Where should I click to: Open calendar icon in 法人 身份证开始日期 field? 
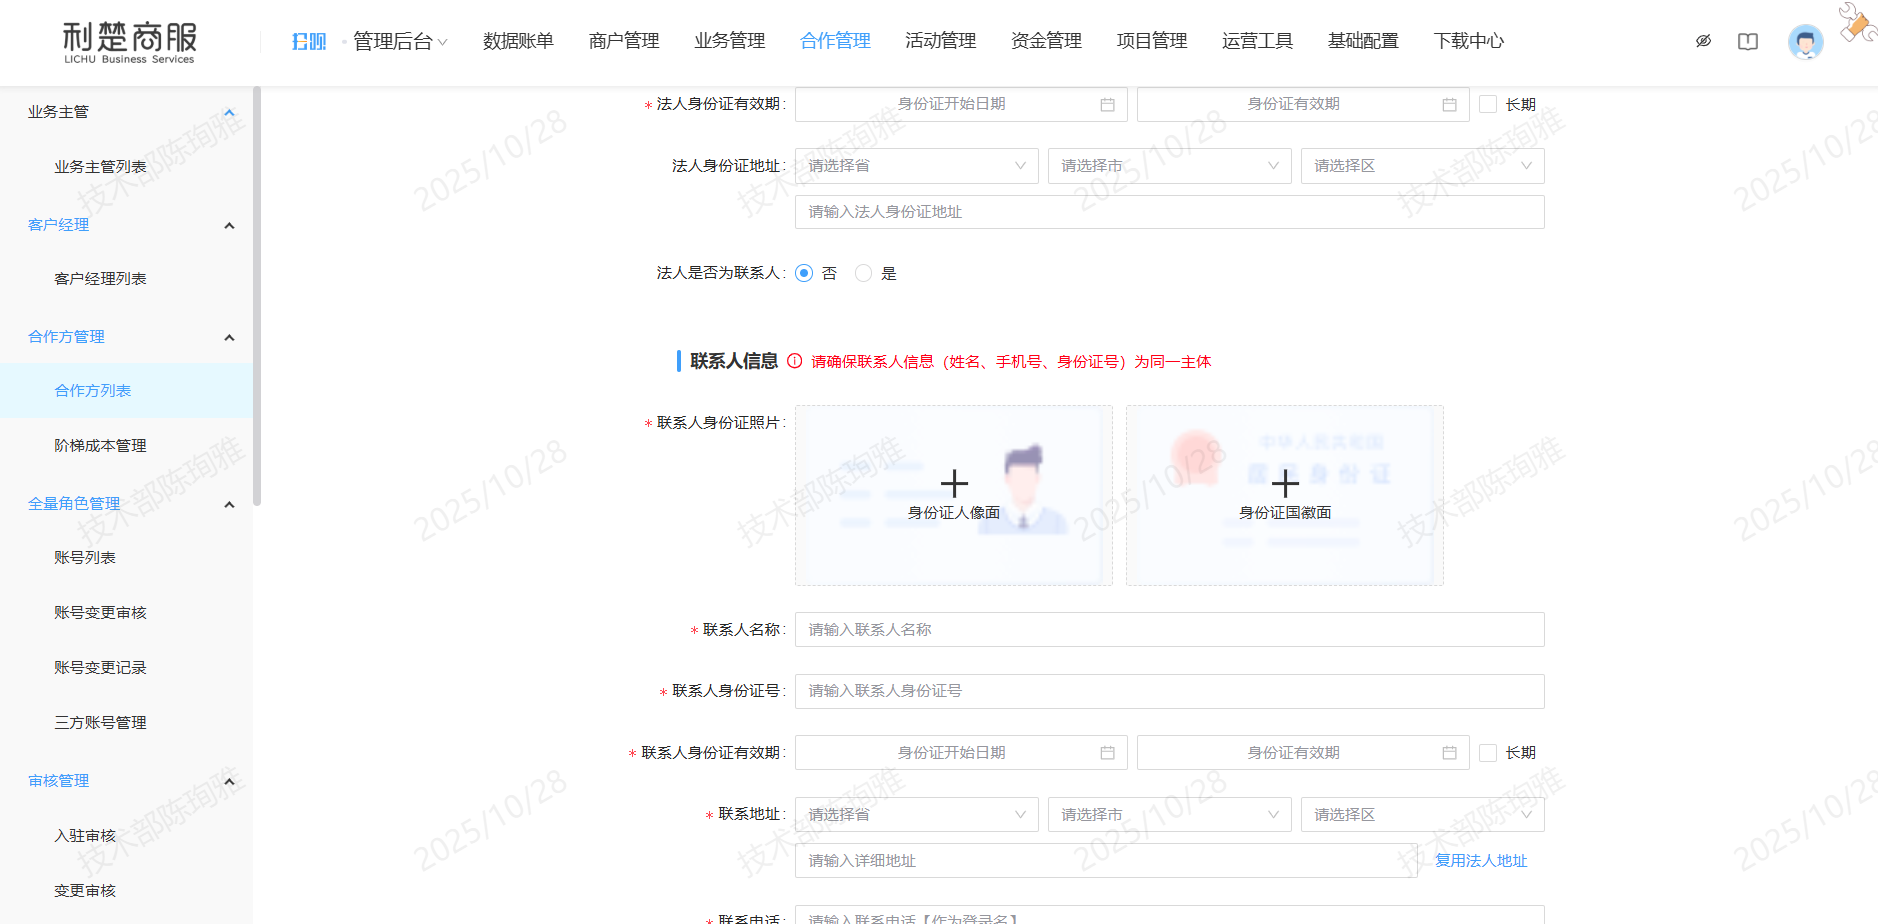tap(1107, 105)
